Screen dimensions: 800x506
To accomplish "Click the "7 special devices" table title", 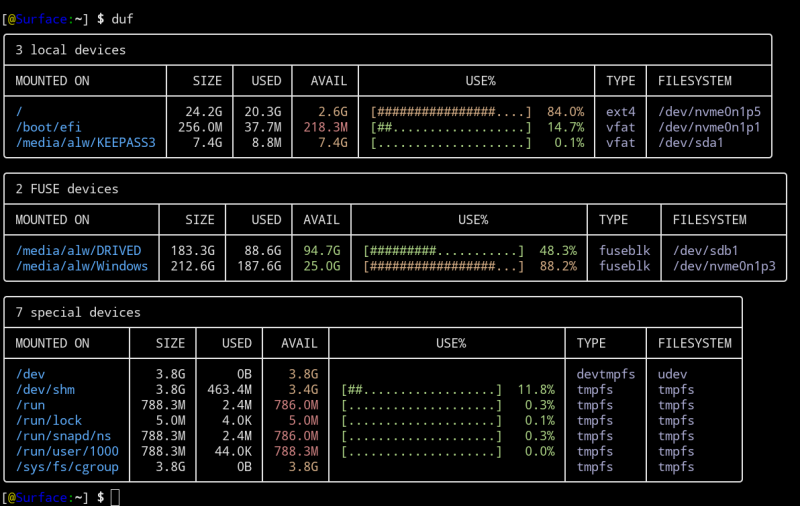I will [x=78, y=312].
